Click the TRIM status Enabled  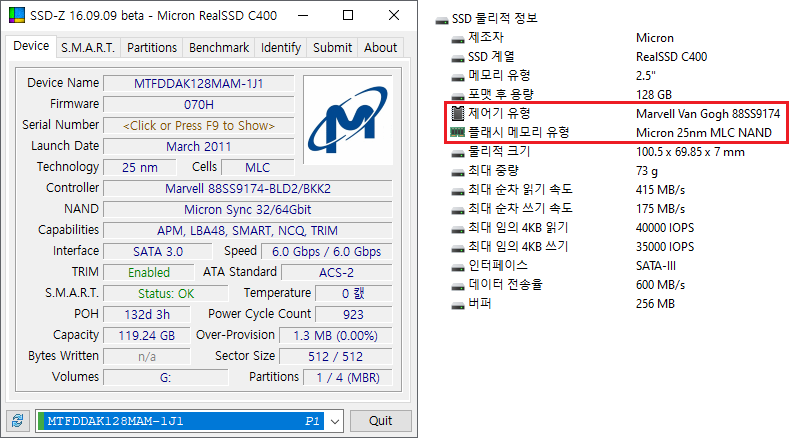pyautogui.click(x=149, y=273)
